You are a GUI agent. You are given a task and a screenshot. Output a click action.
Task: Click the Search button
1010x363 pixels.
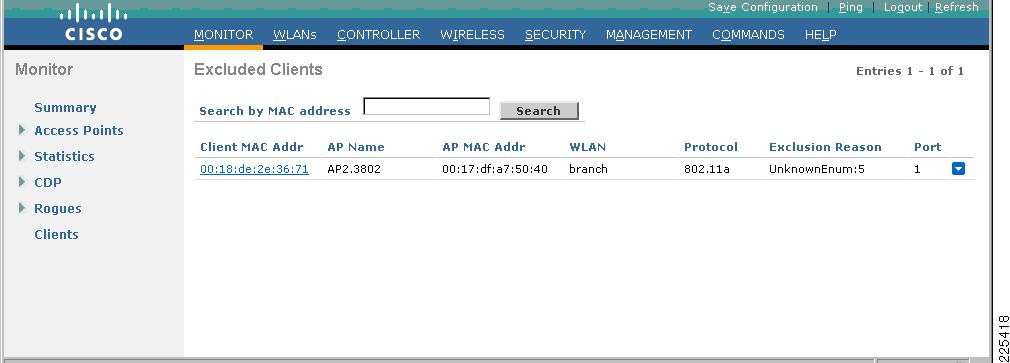(538, 111)
